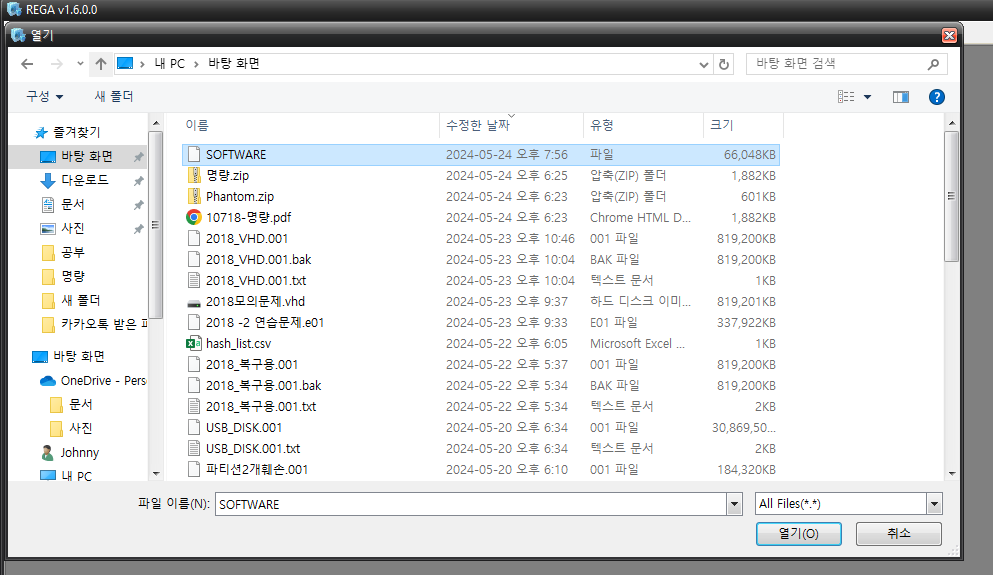Screen dimensions: 993x575
Task: Select the 10718-명량.pdf Chrome icon
Action: pyautogui.click(x=194, y=217)
